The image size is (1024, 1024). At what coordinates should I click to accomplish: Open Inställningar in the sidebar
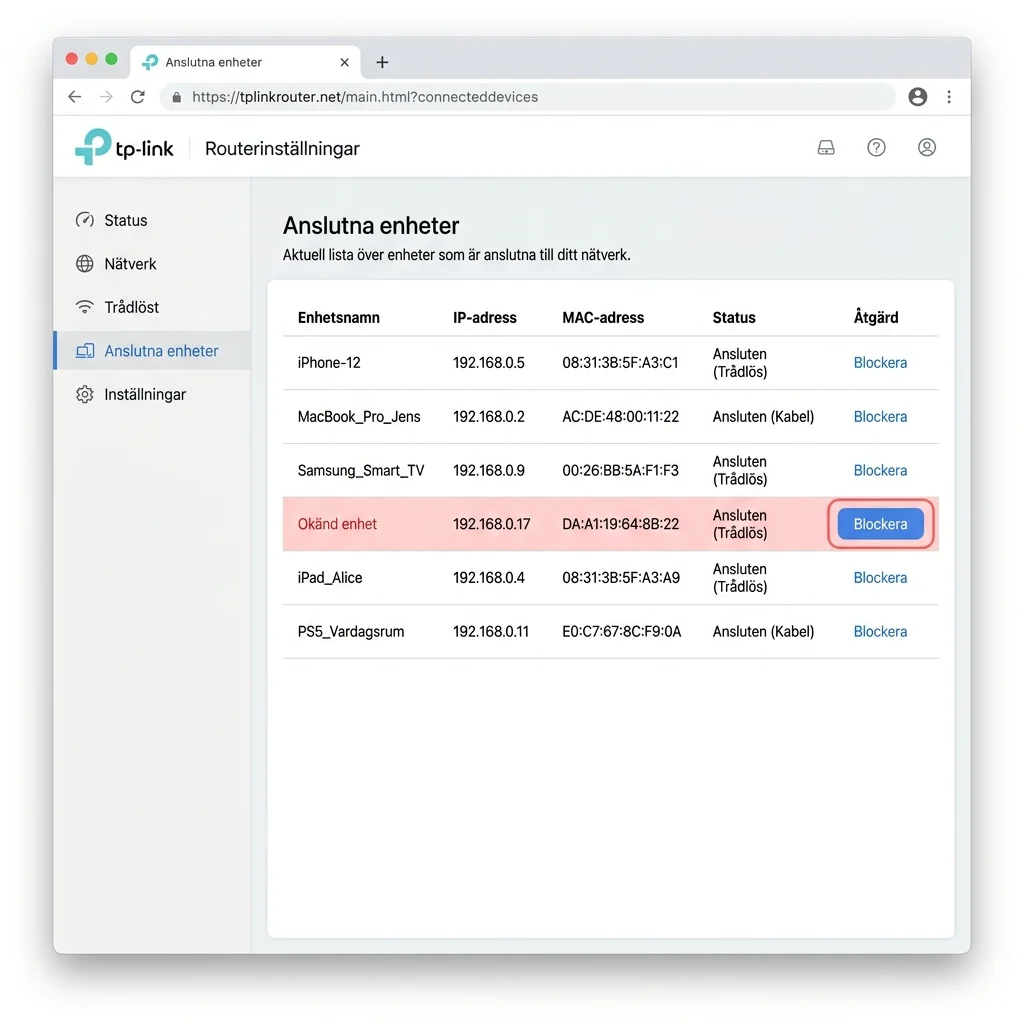[152, 394]
